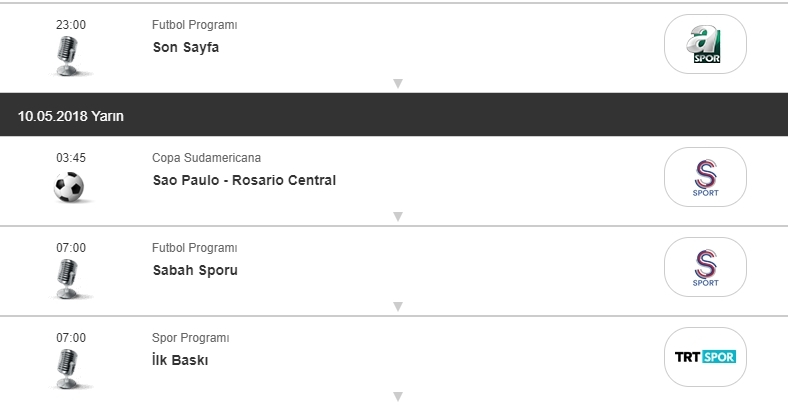Click S Sport logo for Sao Paulo match
The width and height of the screenshot is (788, 405).
tap(705, 177)
